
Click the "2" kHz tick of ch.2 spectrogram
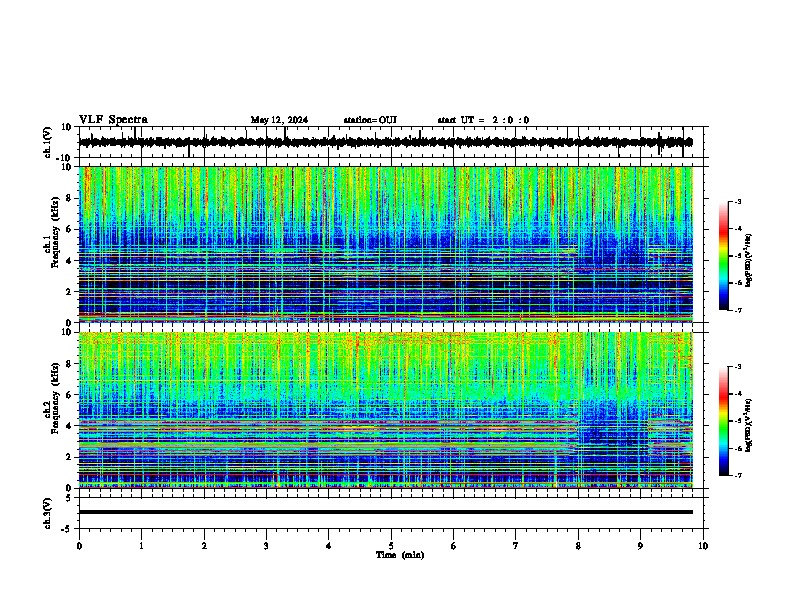(x=69, y=457)
